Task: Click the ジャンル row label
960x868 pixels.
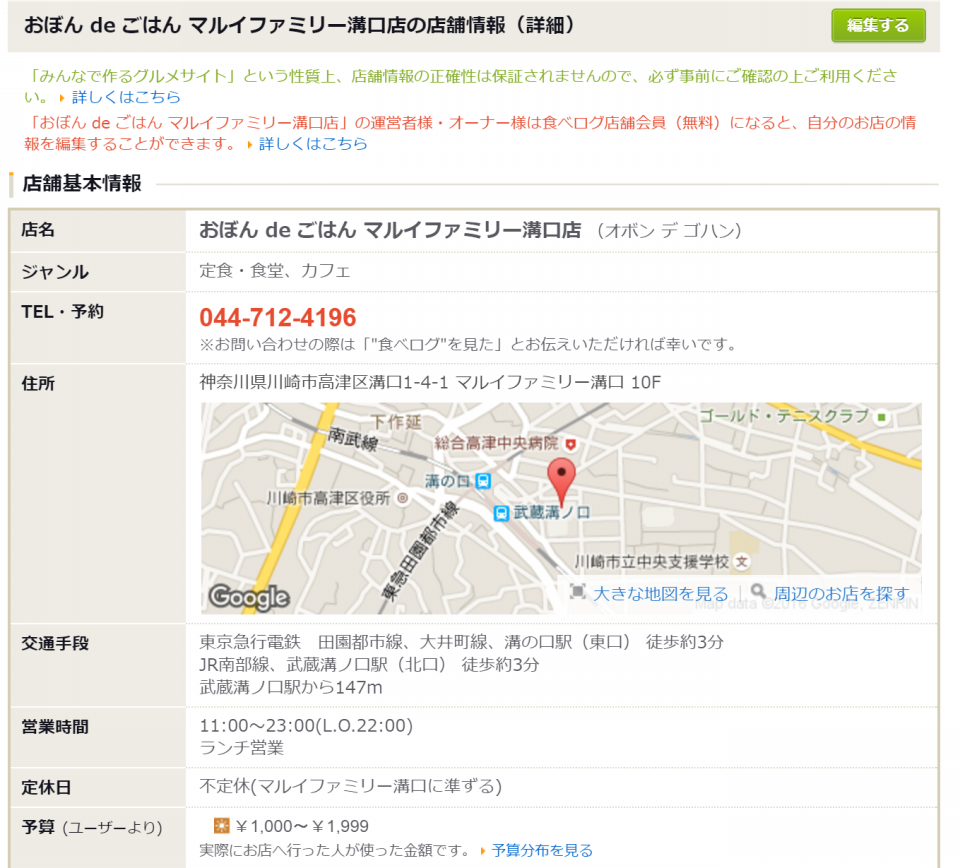Action: (55, 272)
